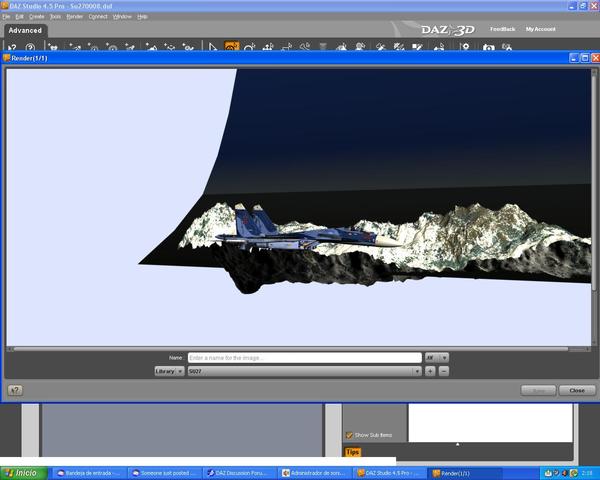Switch to DAZ Discussion Forum taskbar window
Image resolution: width=600 pixels, height=480 pixels.
[240, 473]
